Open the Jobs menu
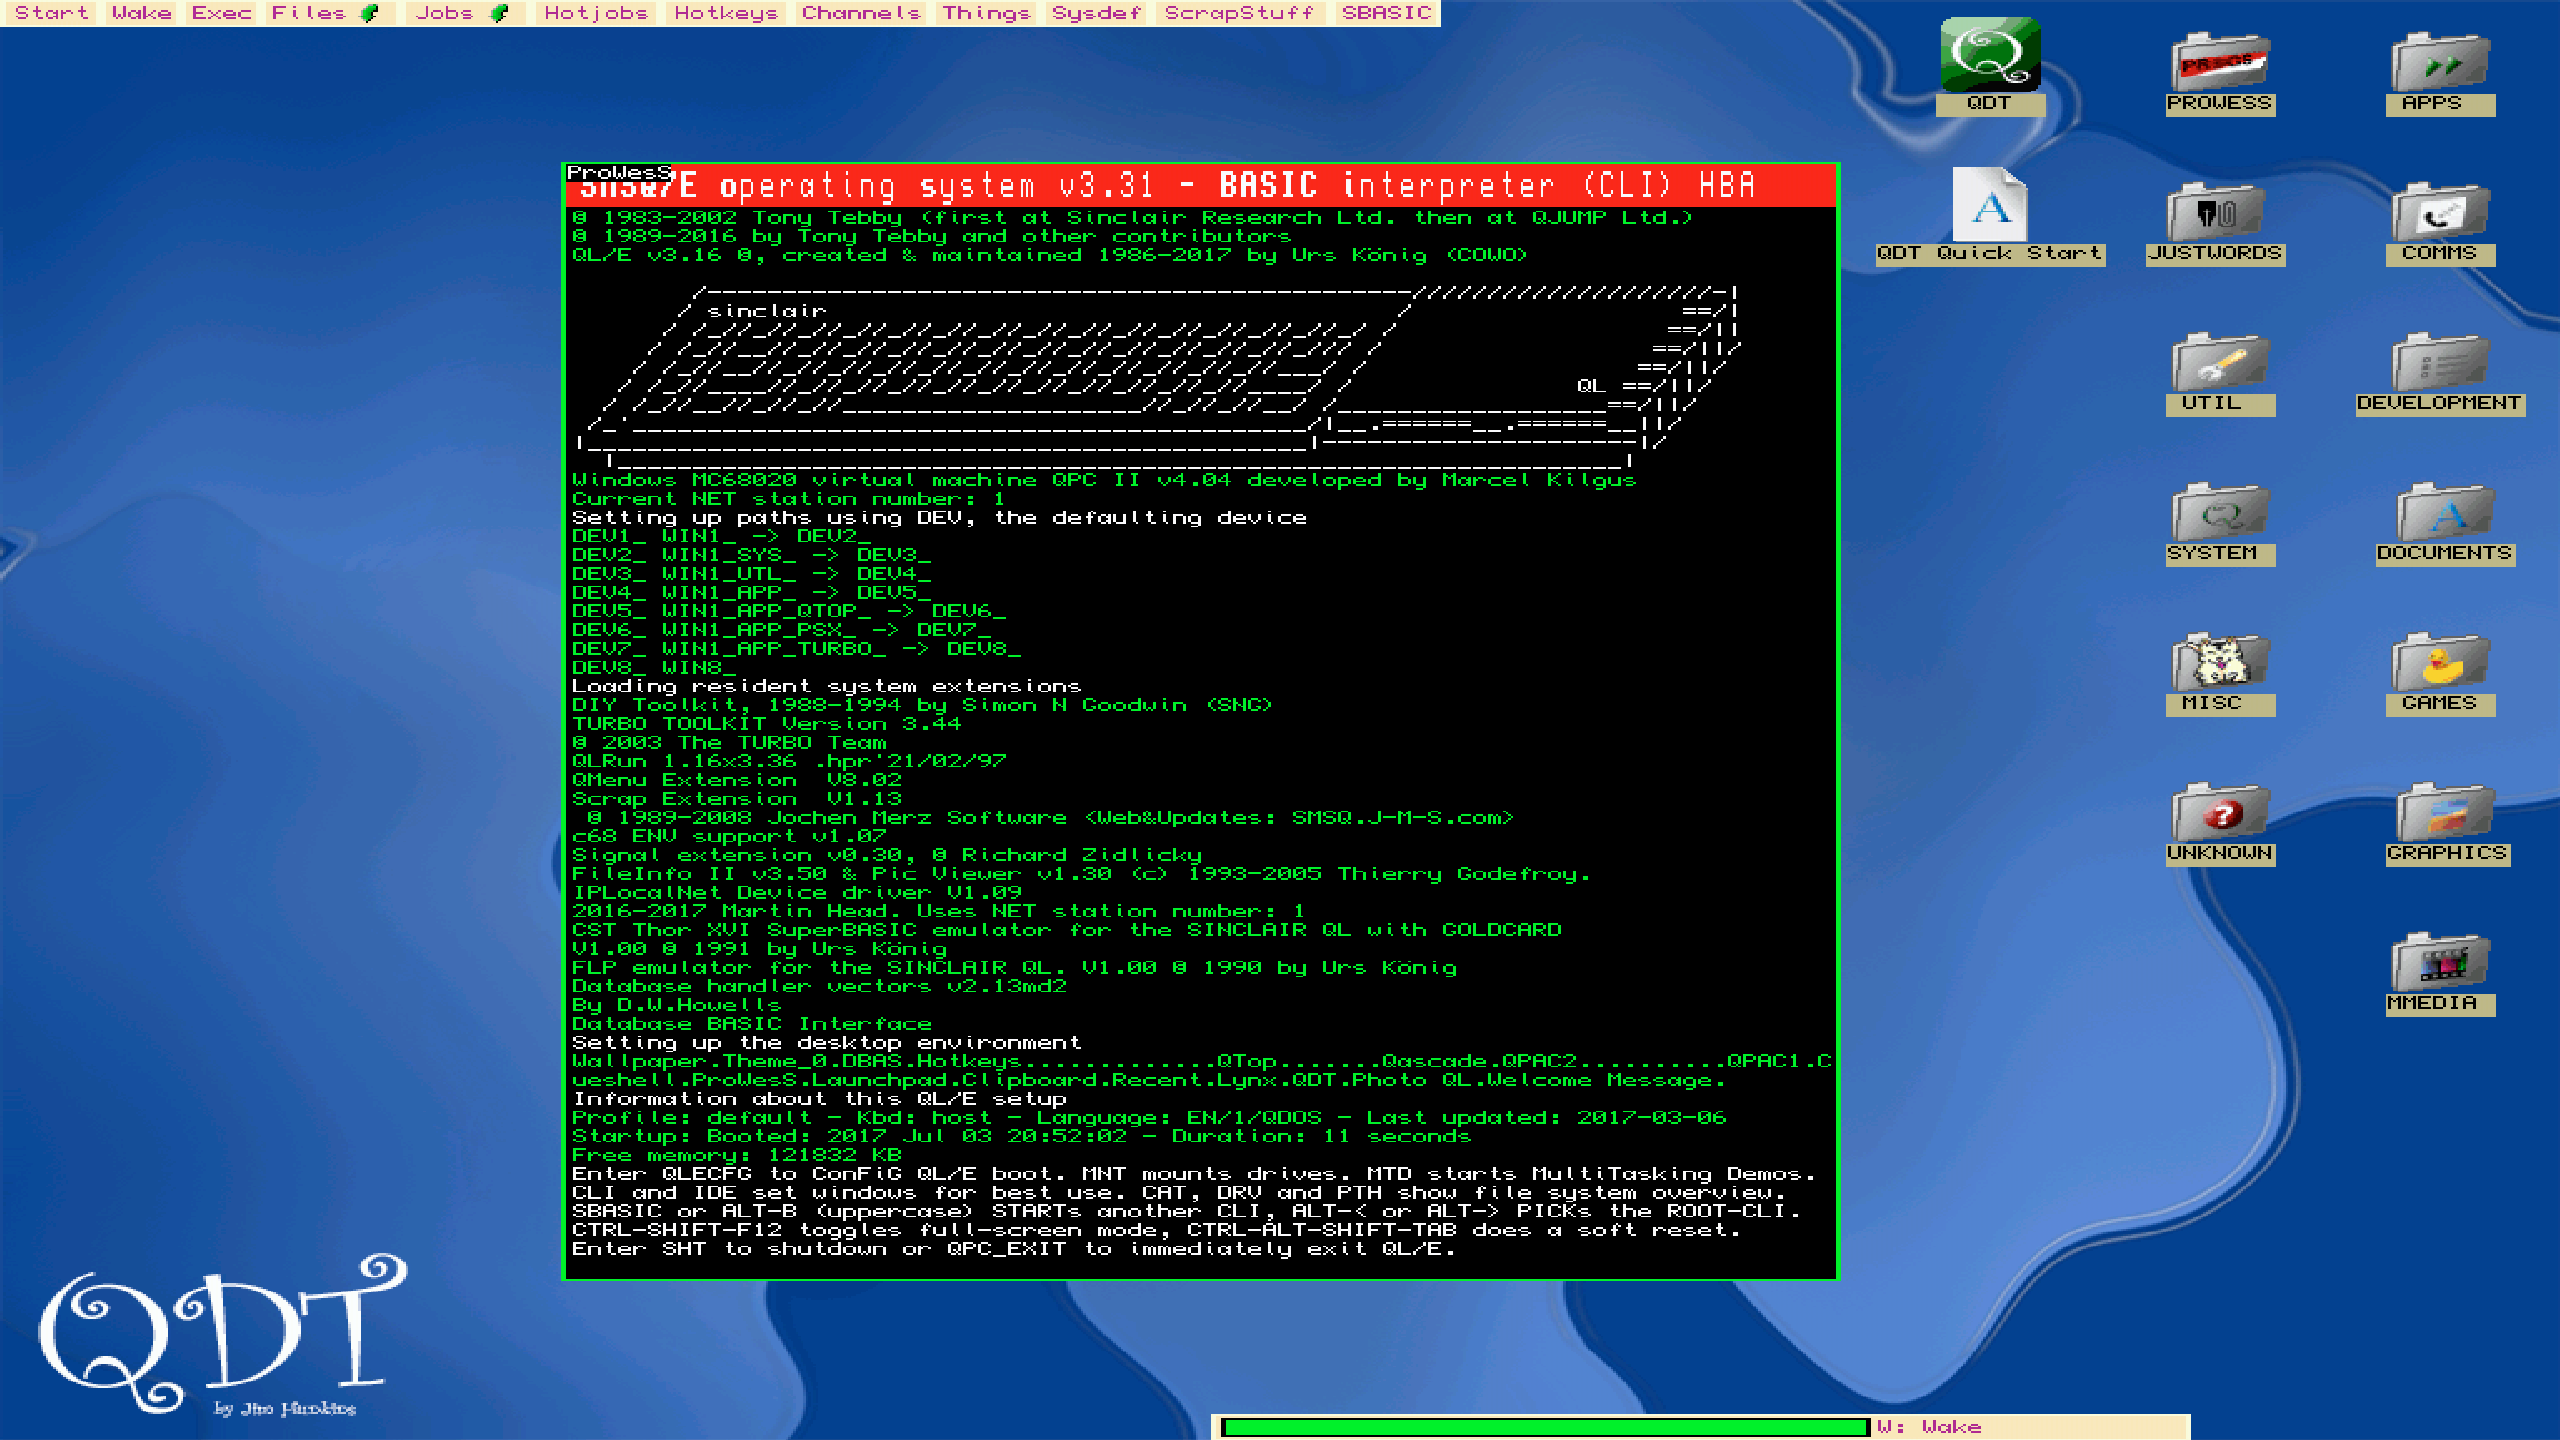The height and width of the screenshot is (1440, 2560). [x=445, y=13]
